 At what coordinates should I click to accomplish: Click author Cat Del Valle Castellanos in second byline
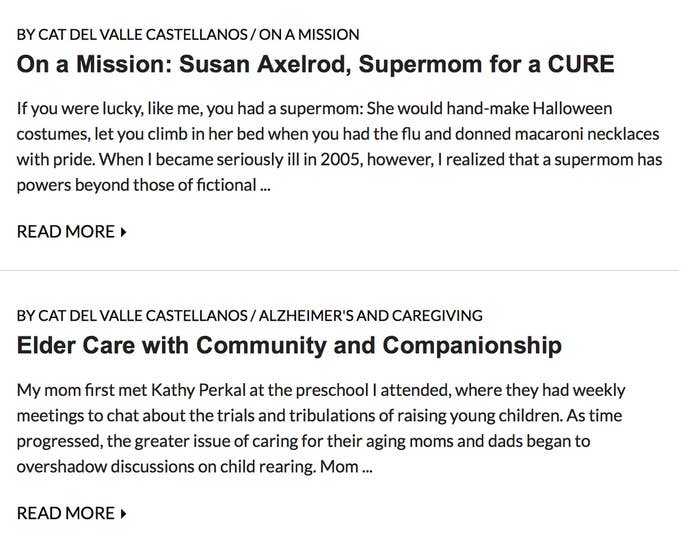tap(143, 316)
